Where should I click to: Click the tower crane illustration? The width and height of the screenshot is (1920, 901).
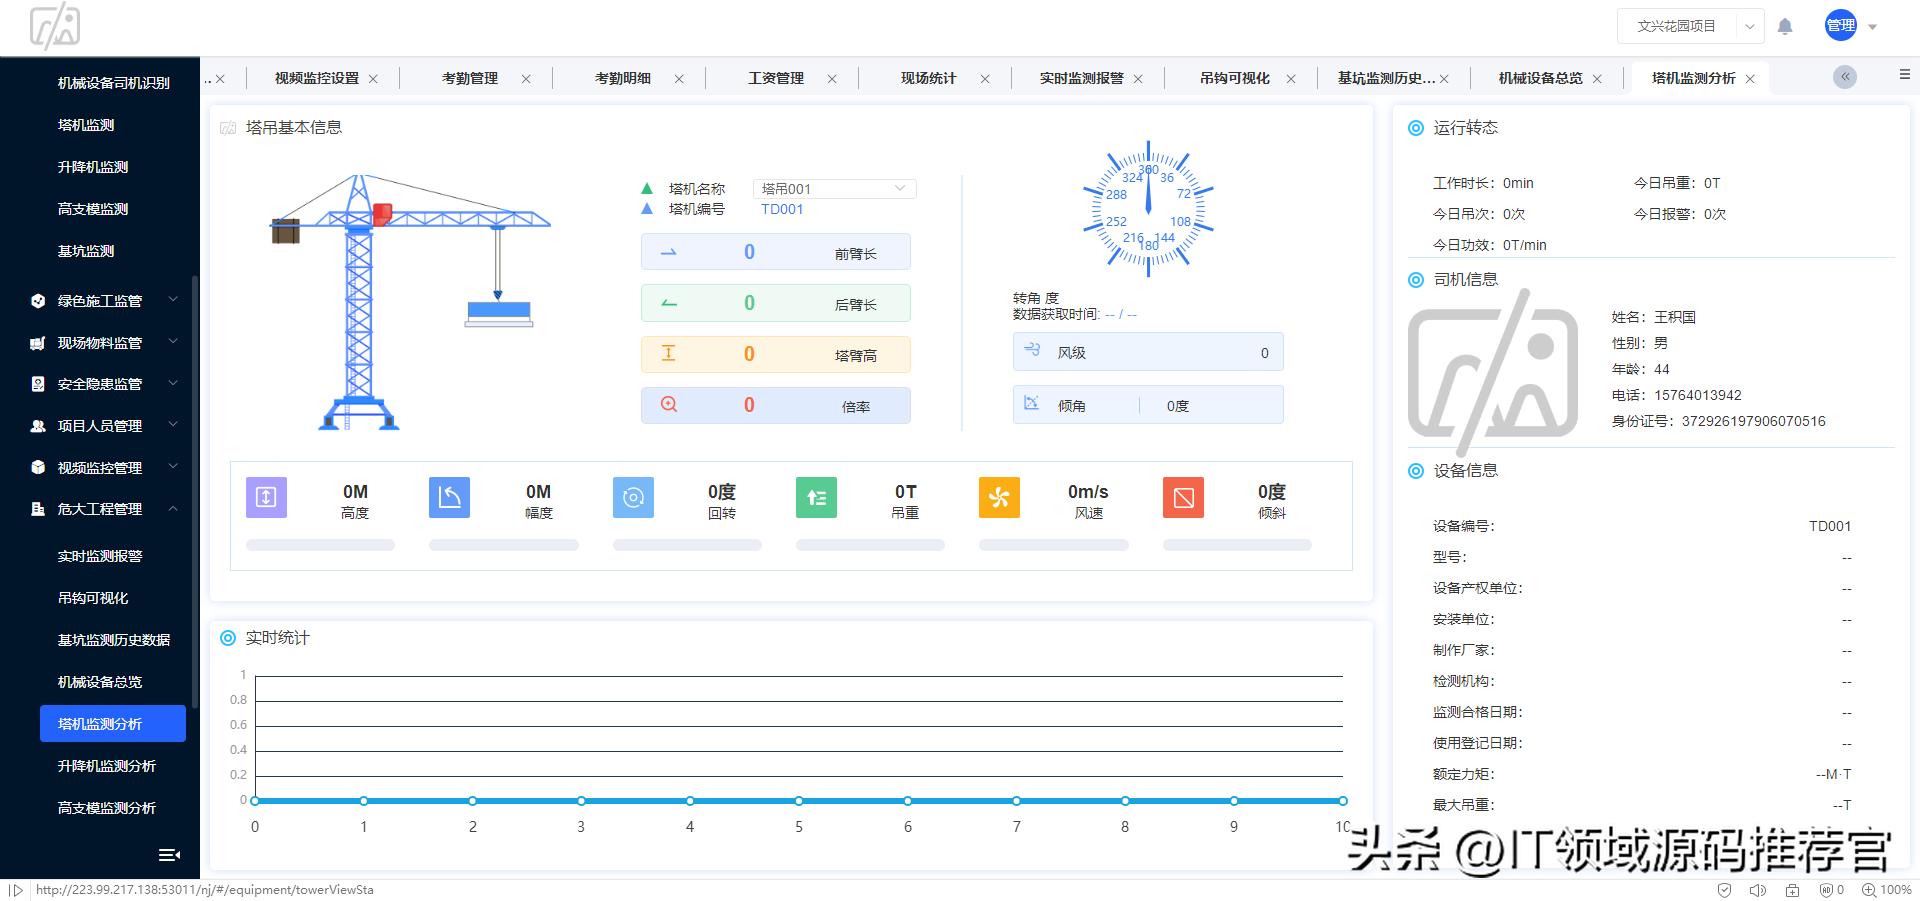410,302
